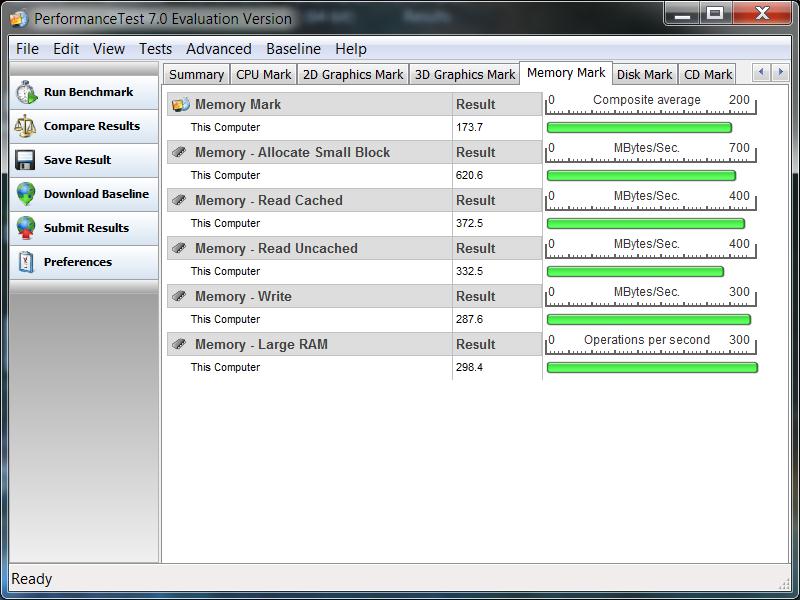Select the Memory - Allocate Small Block header
800x600 pixels.
click(292, 152)
